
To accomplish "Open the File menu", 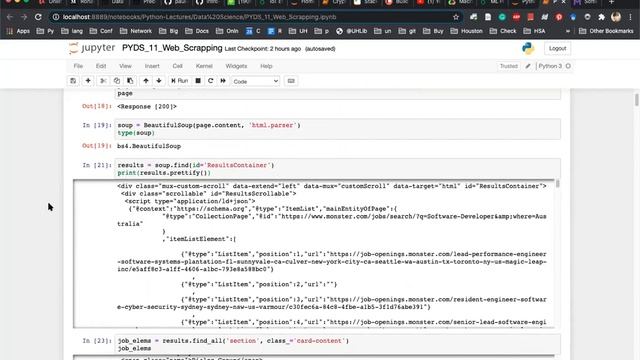I will coord(78,66).
